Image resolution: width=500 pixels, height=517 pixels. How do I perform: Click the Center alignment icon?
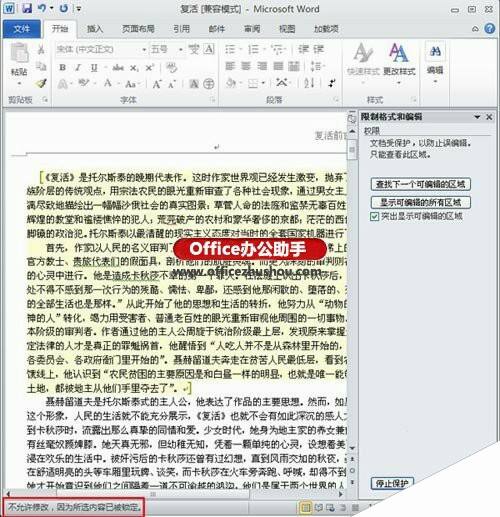pos(246,66)
